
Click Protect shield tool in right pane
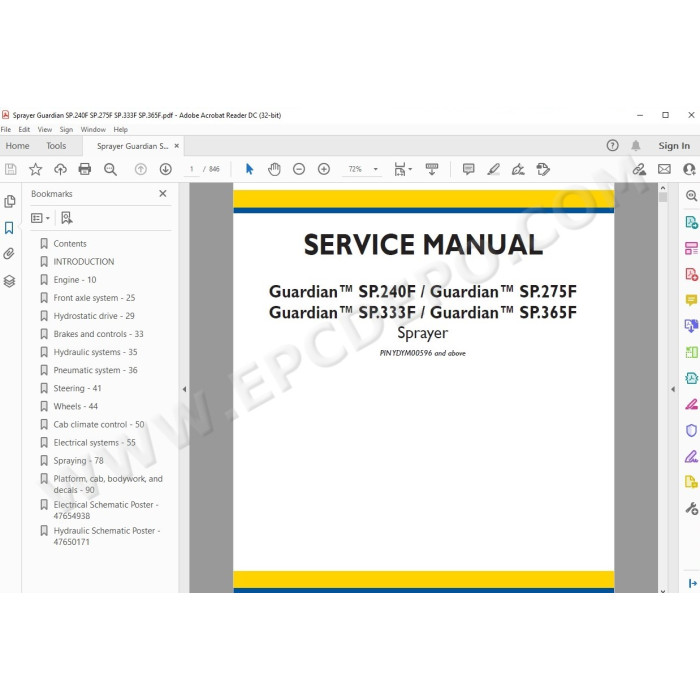pos(691,430)
